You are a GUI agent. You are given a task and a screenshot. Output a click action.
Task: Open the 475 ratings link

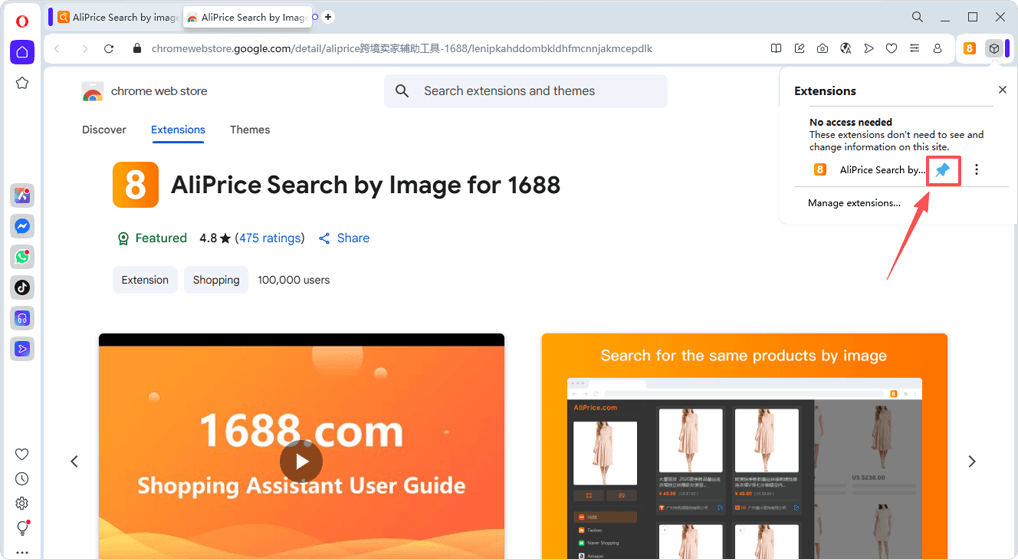click(270, 238)
